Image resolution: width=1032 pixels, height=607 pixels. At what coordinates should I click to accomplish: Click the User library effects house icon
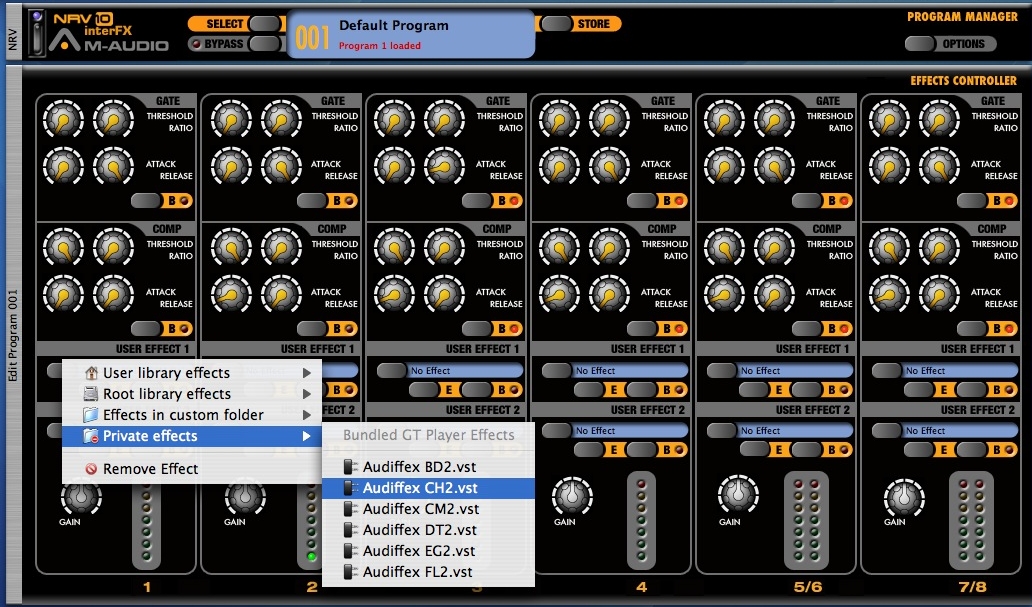pos(91,373)
